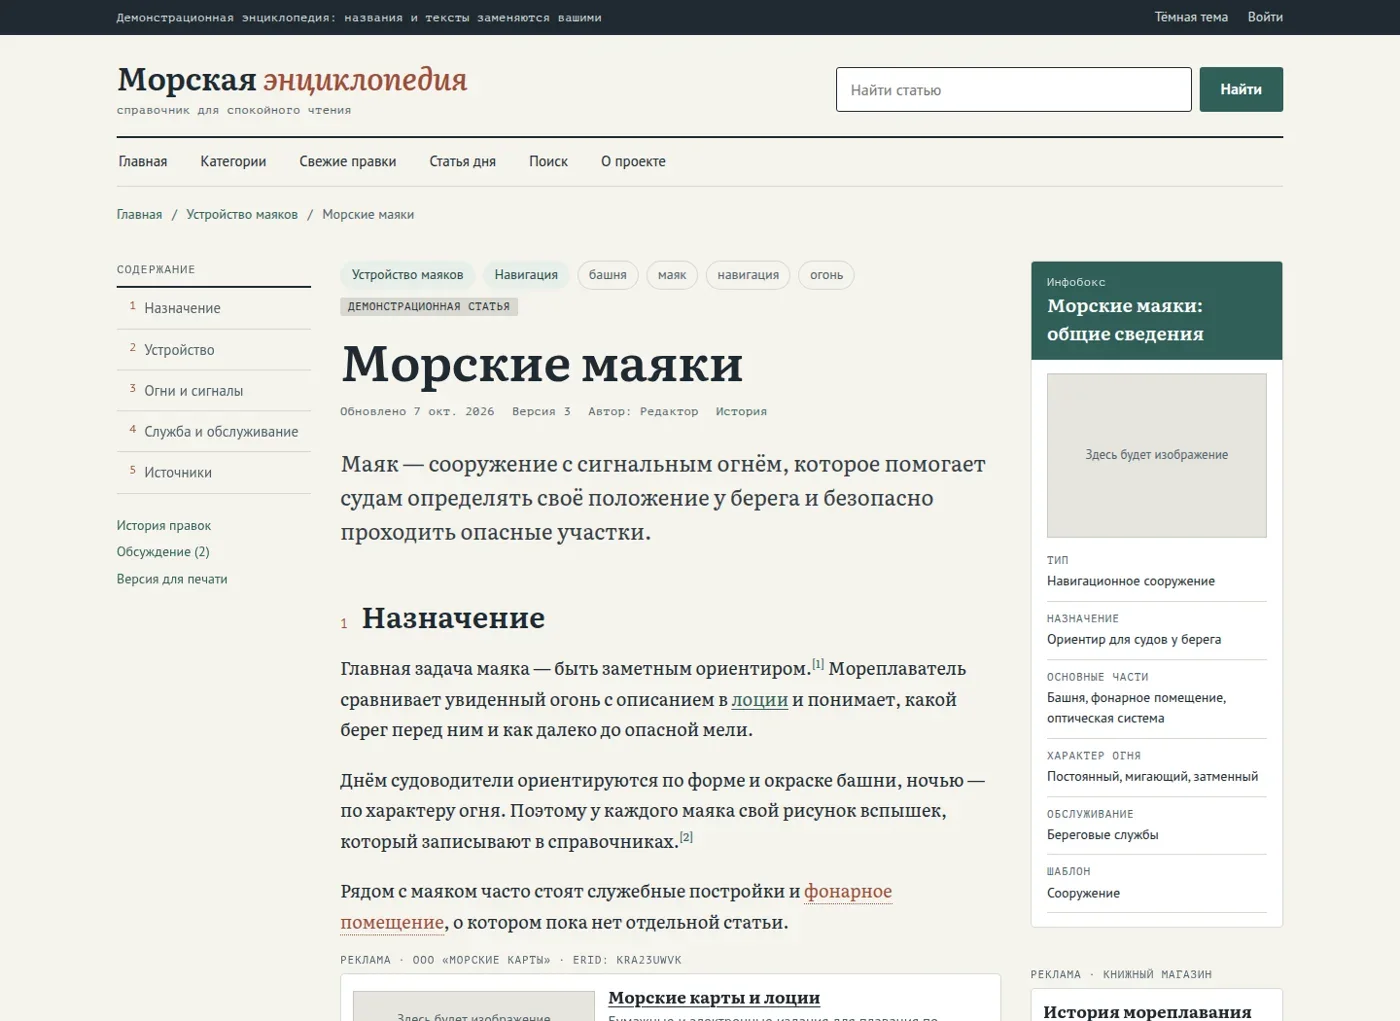This screenshot has height=1021, width=1400.
Task: Click the маяк tag
Action: (x=672, y=275)
